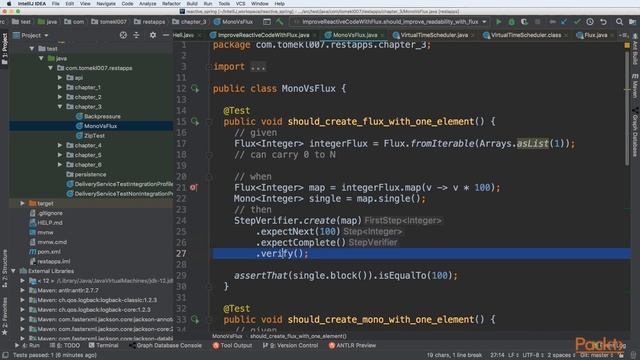Screen dimensions: 640x360
Task: Open the TODO tool window
Action: tap(64, 346)
